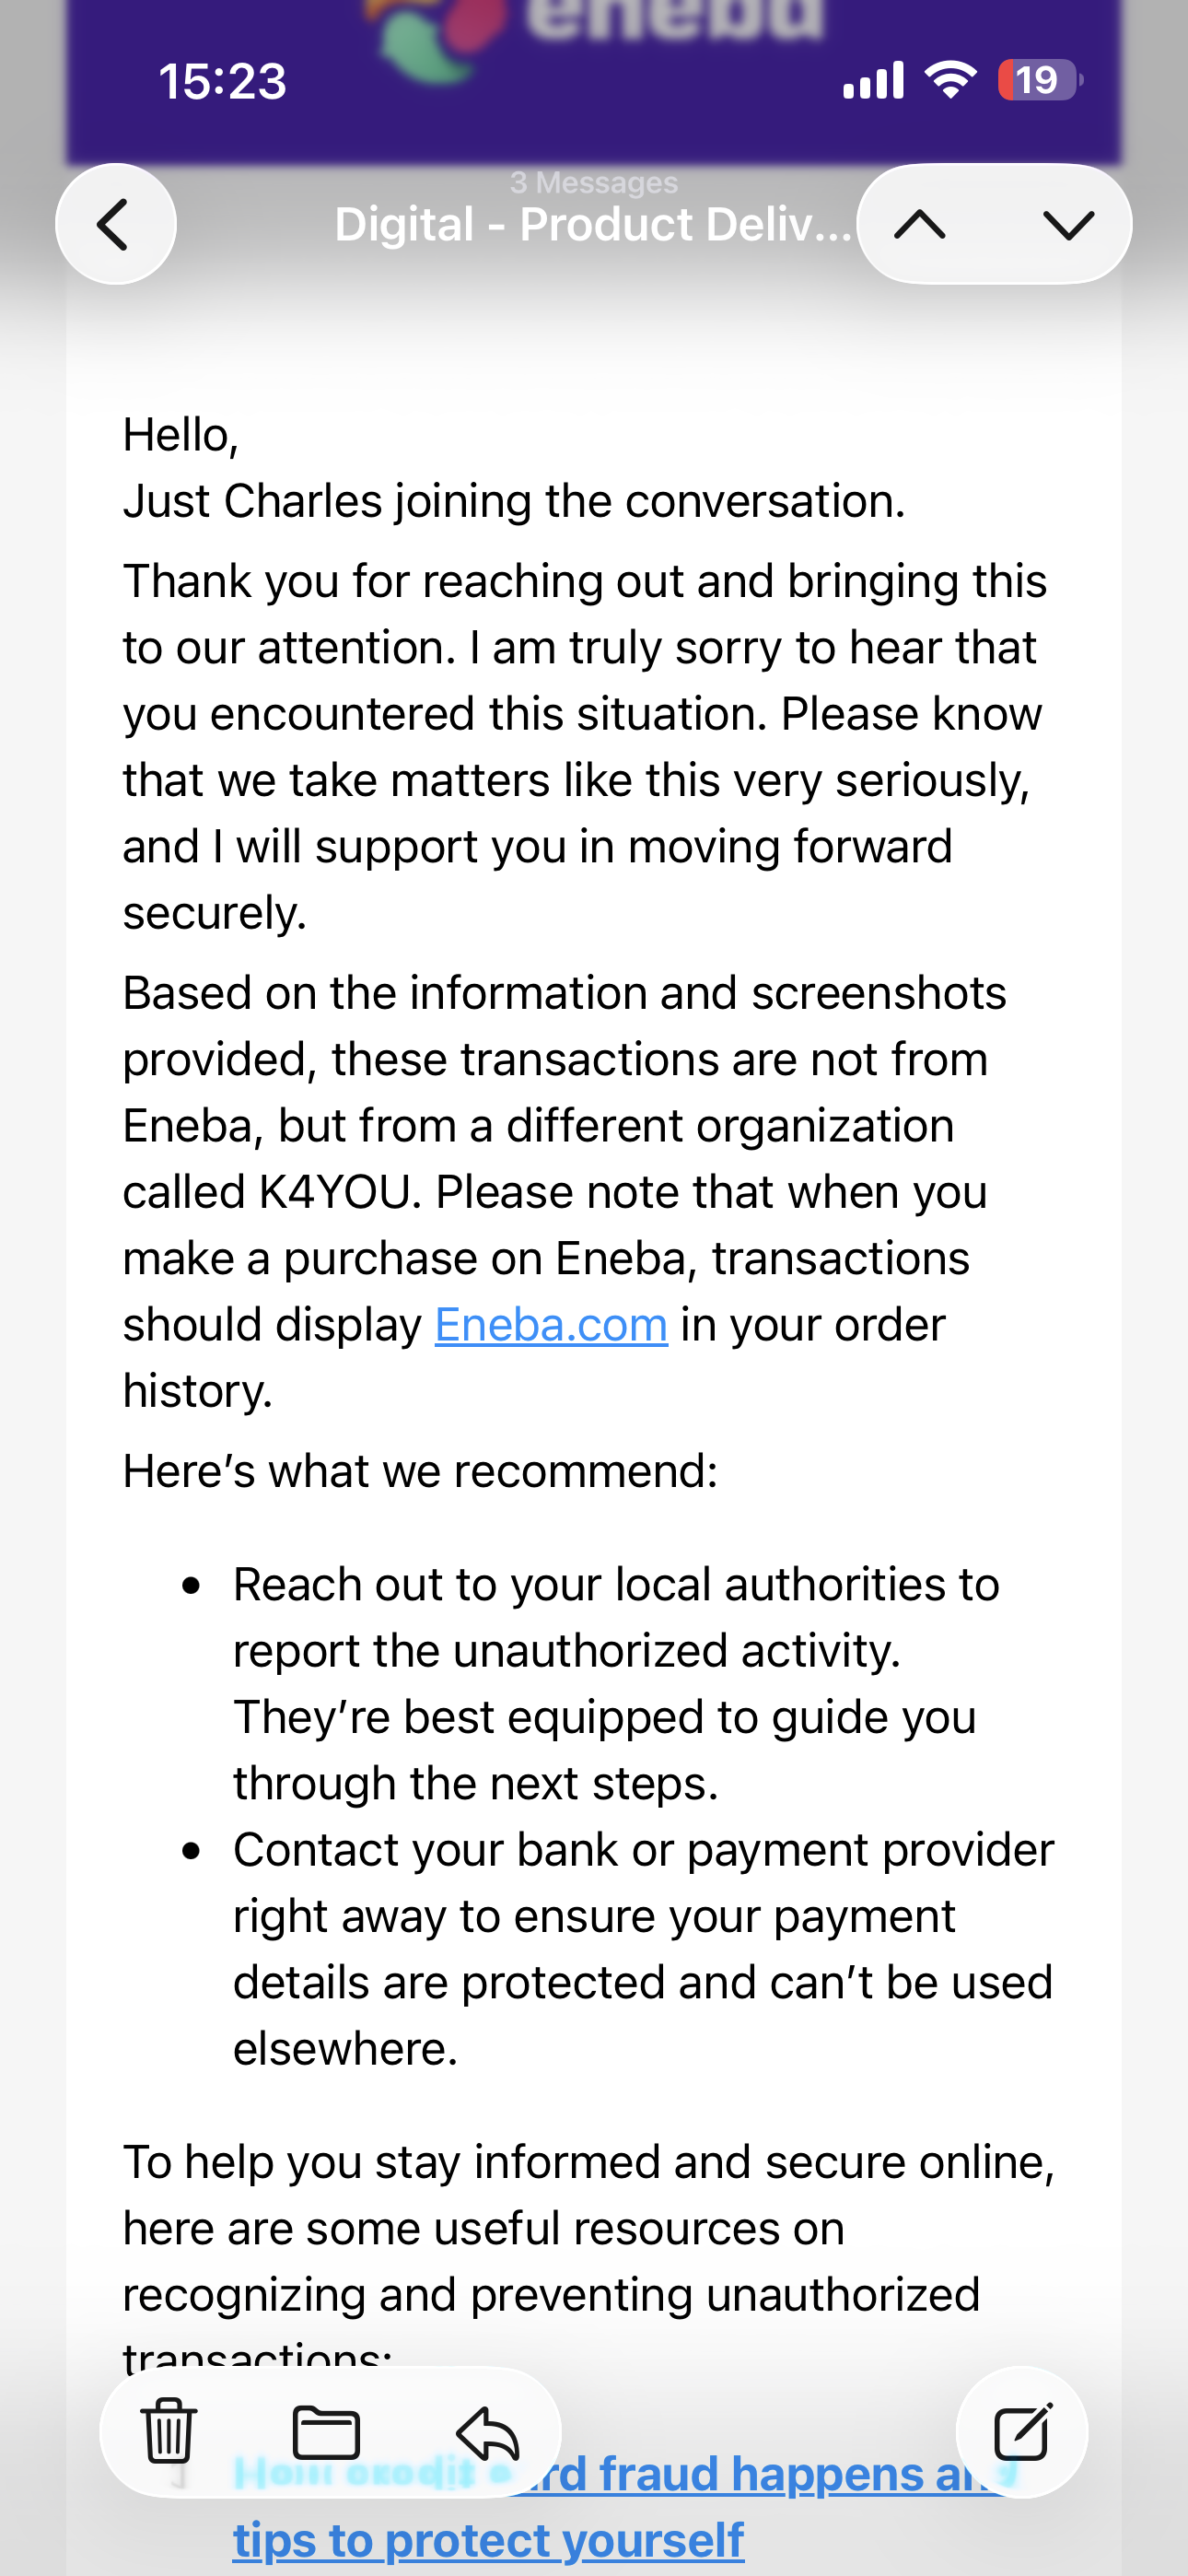Tap the 'Digital - Product Deliv...' subject title
This screenshot has width=1188, height=2576.
pos(594,224)
